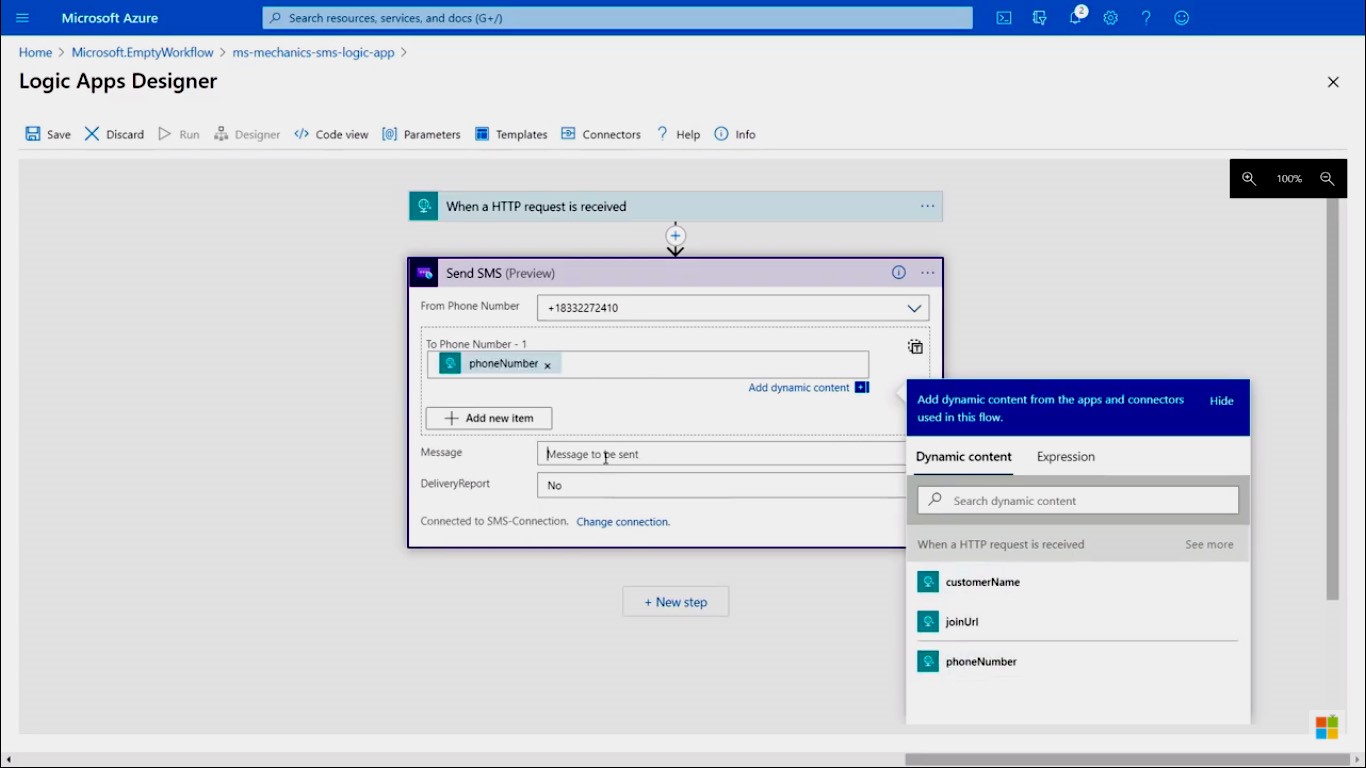Open the Directory and subscription filter icon
The width and height of the screenshot is (1366, 768).
click(1040, 18)
